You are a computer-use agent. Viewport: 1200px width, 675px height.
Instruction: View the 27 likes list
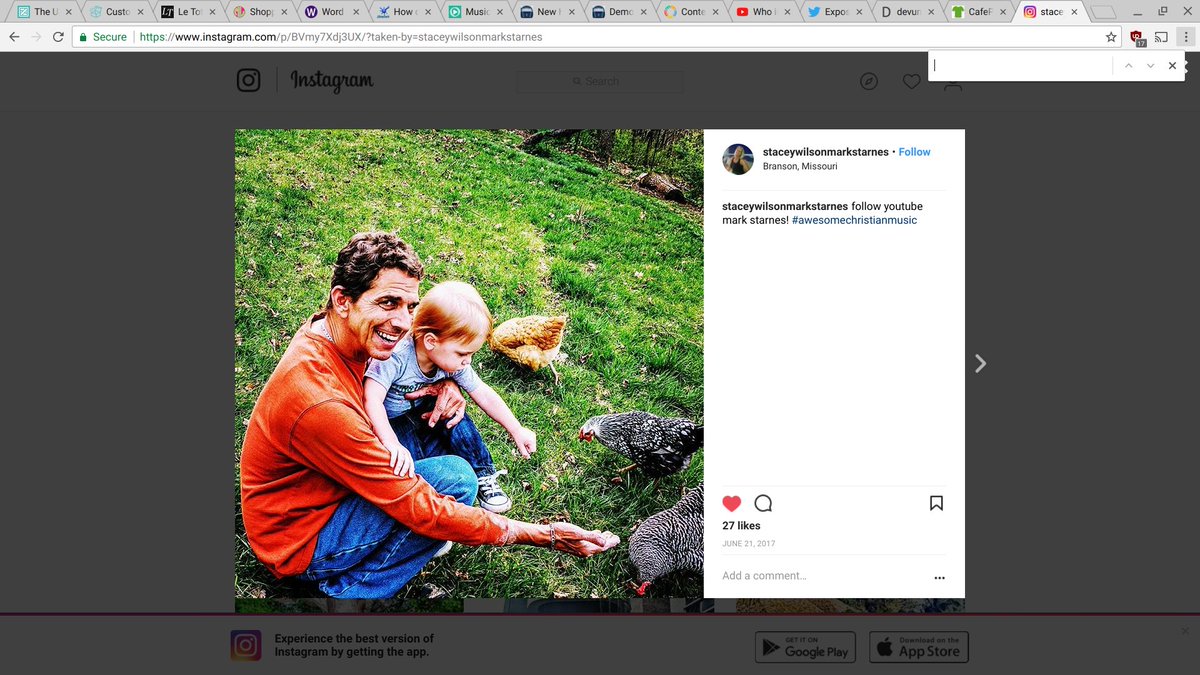pos(741,526)
